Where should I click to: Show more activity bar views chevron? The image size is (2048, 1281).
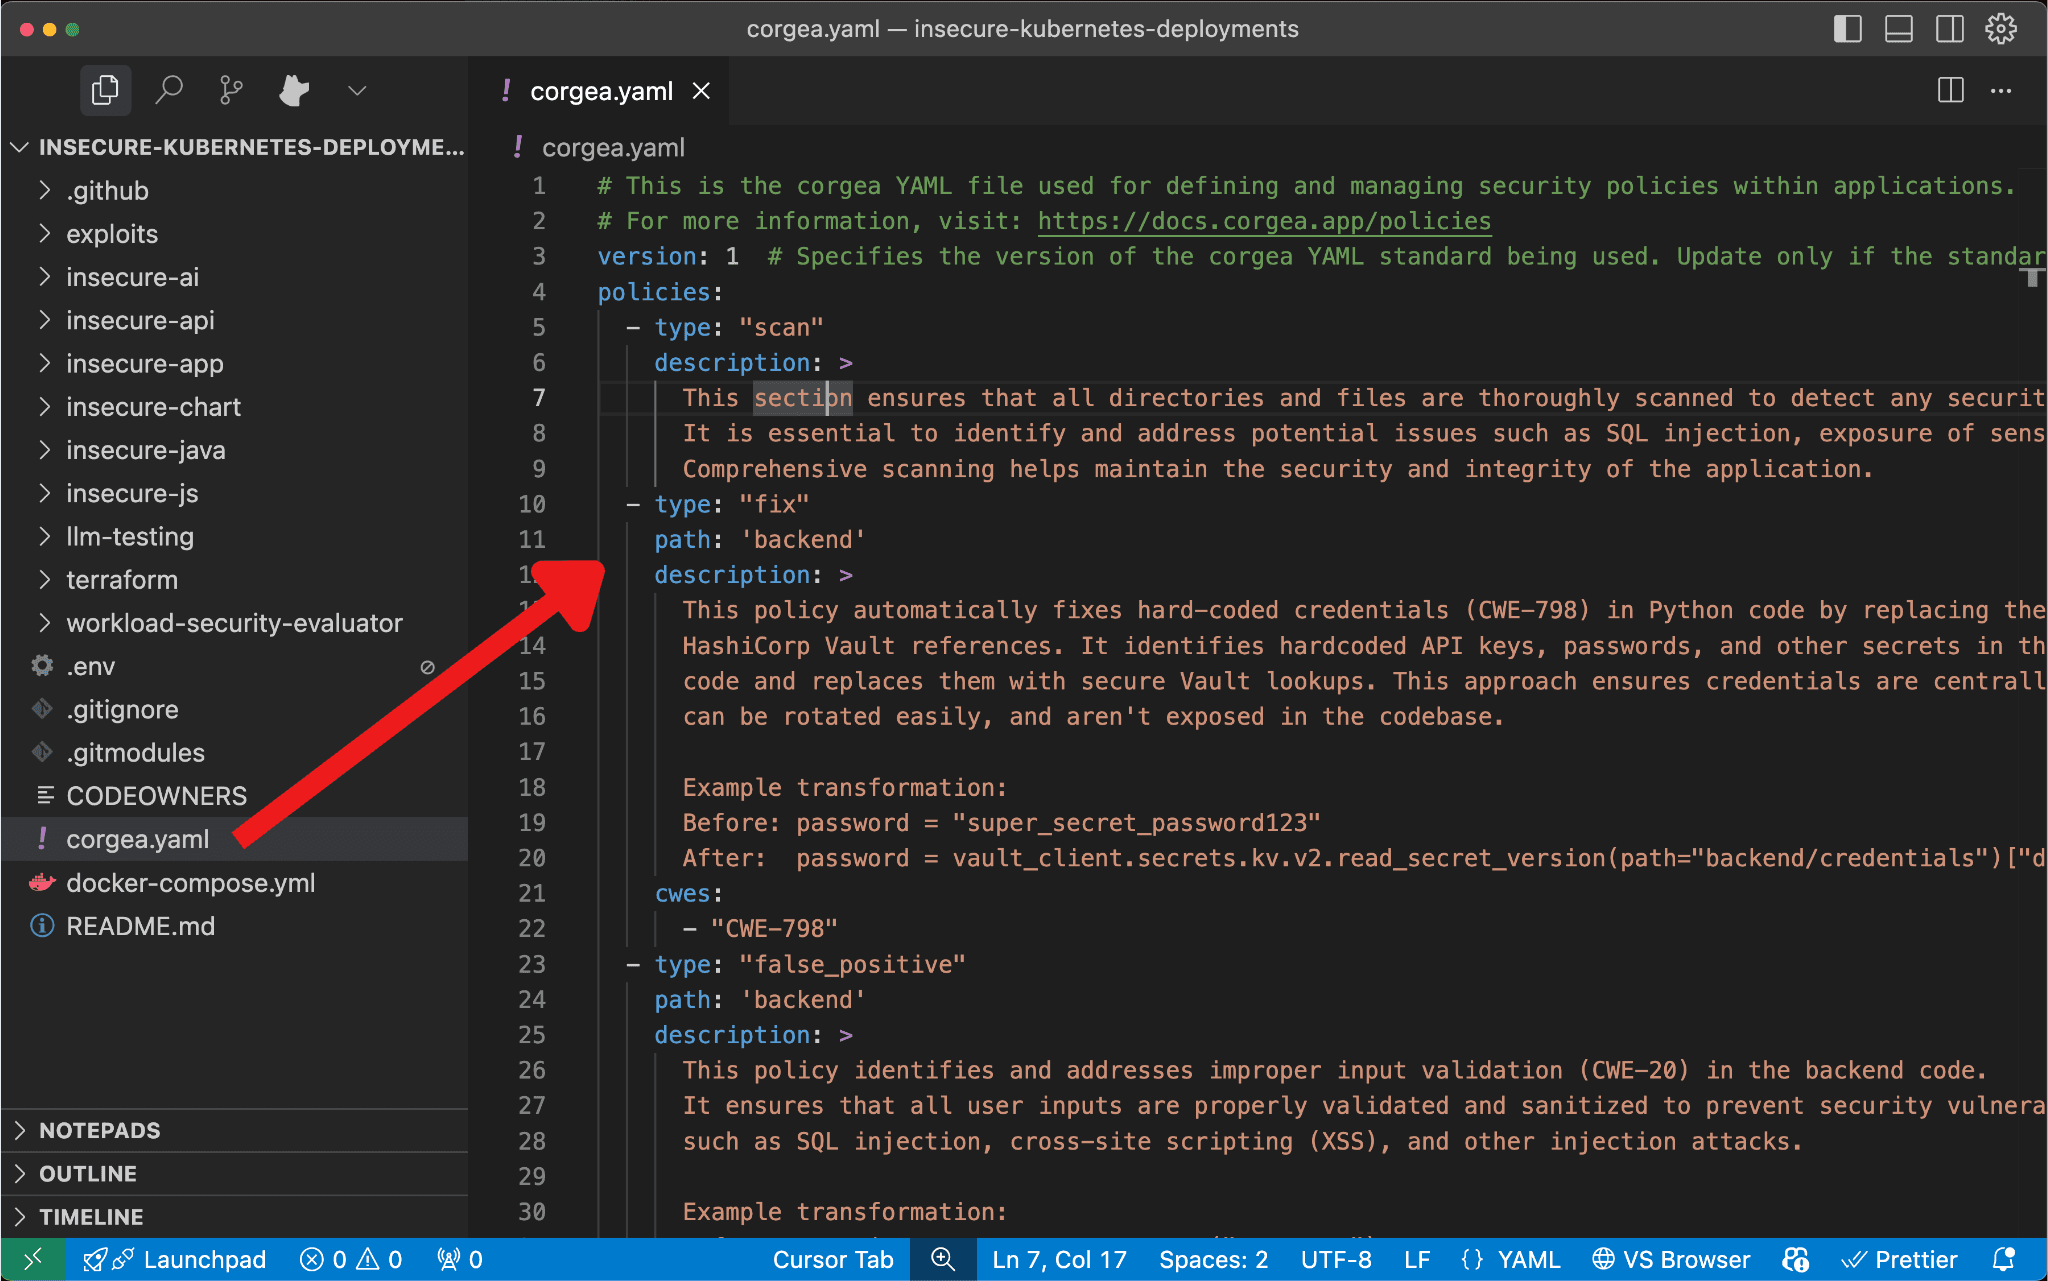[x=357, y=91]
